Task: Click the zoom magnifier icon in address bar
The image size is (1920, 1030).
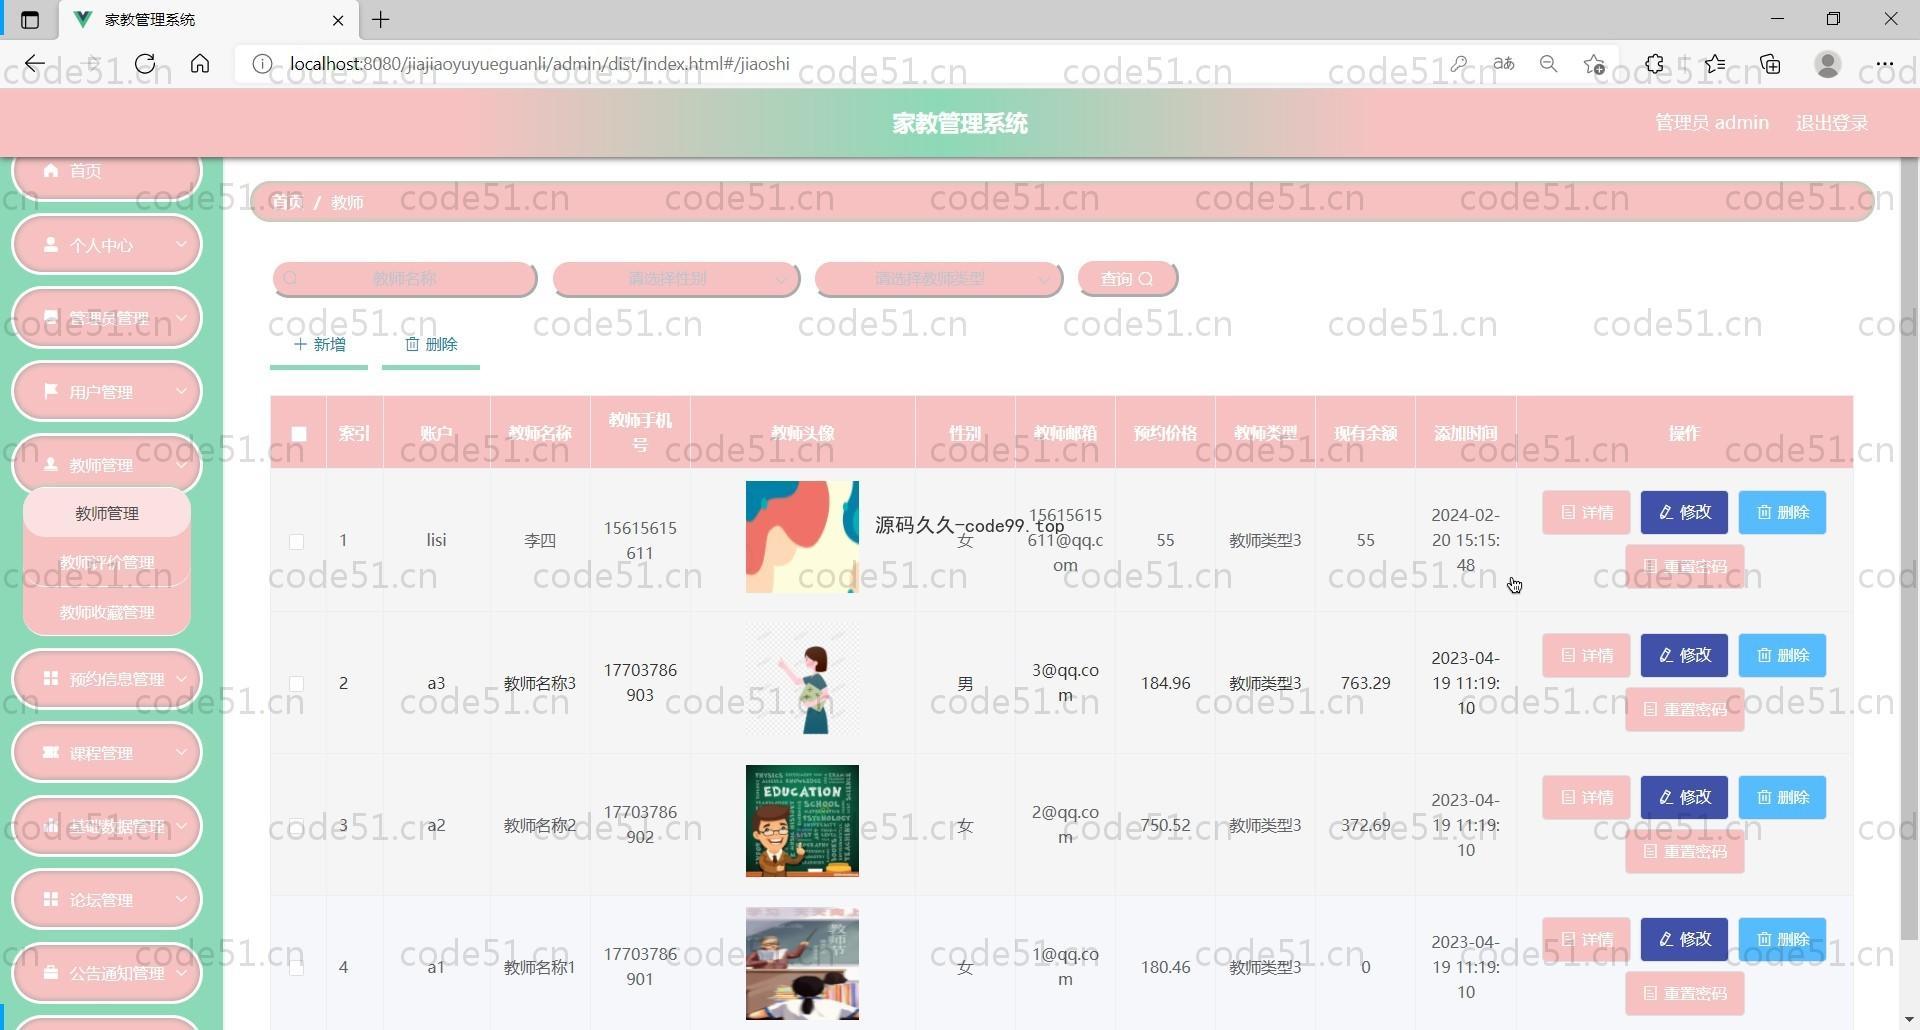Action: [1548, 64]
